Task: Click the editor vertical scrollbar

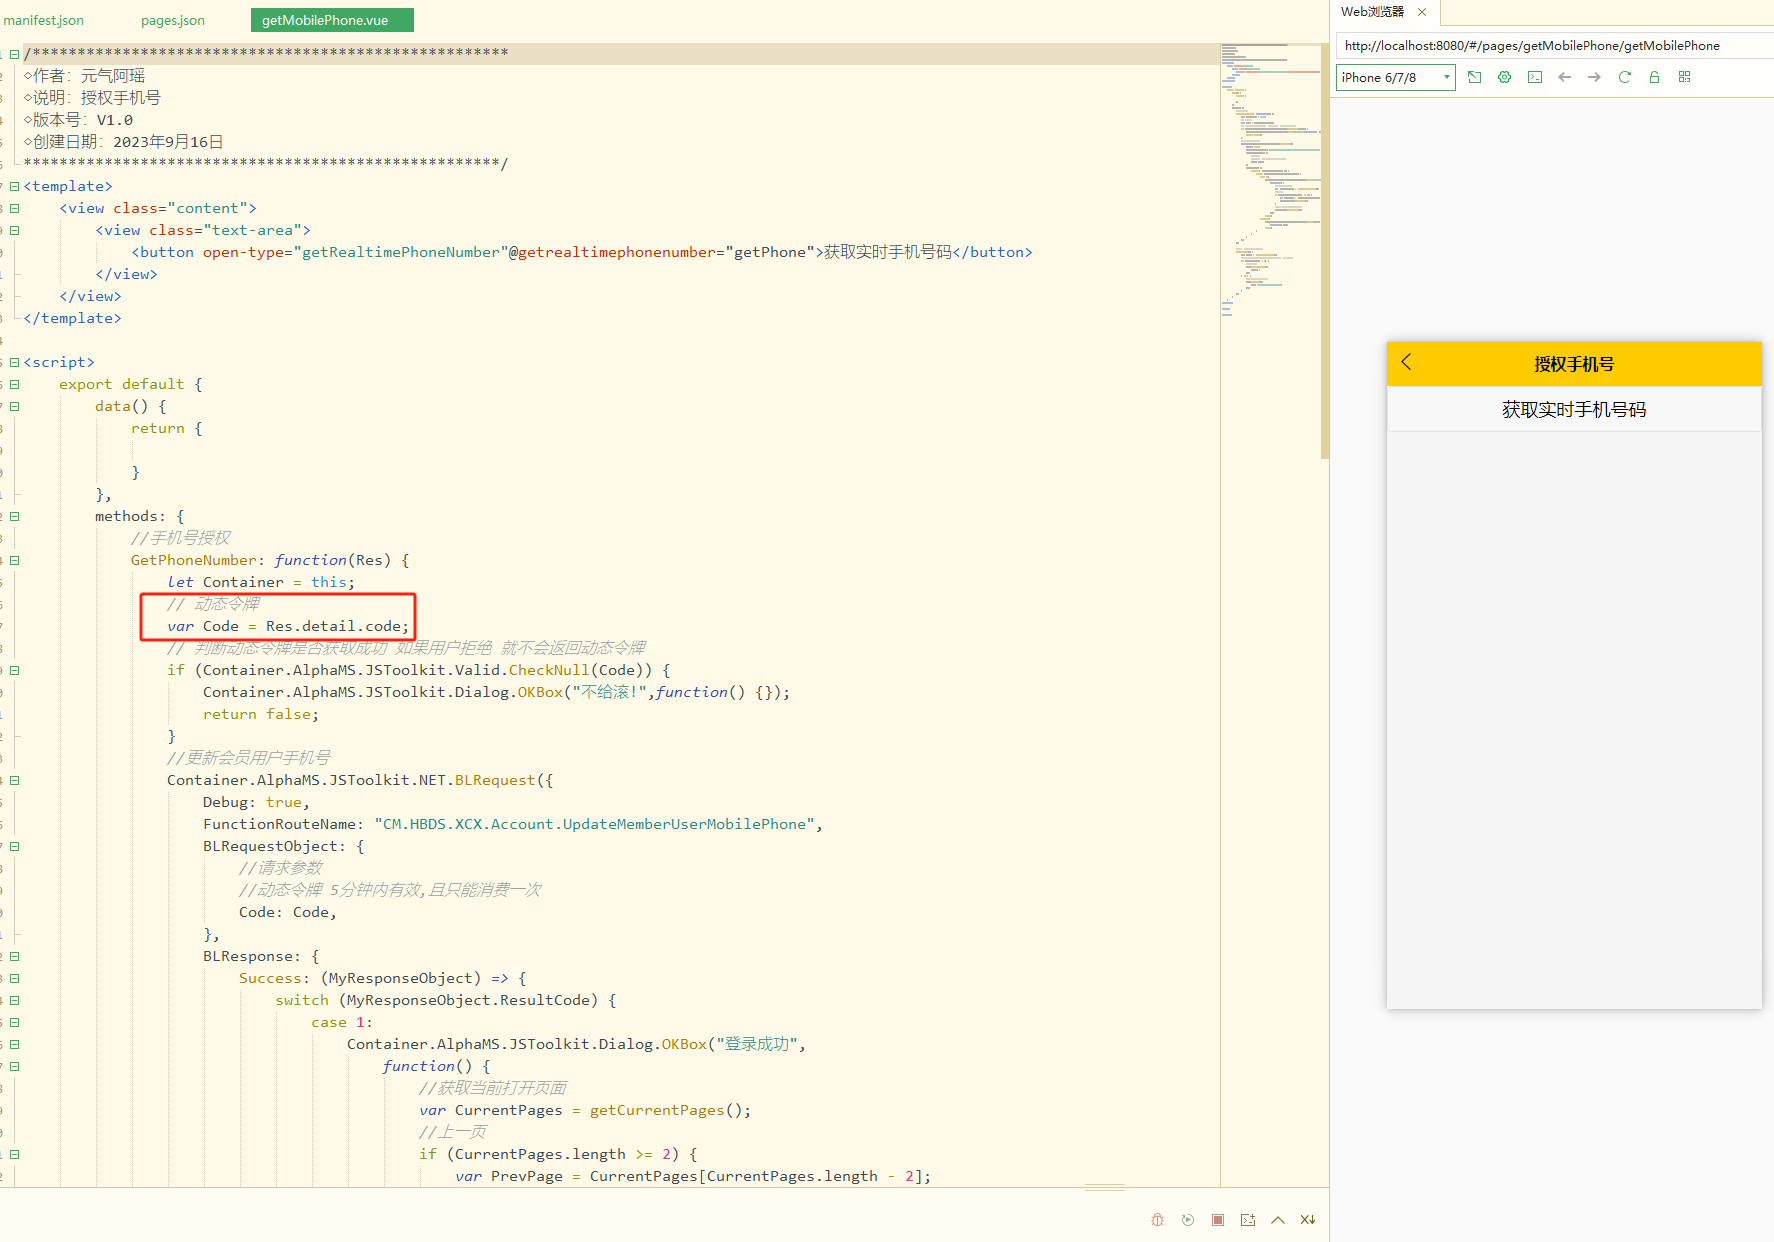Action: click(x=1325, y=250)
